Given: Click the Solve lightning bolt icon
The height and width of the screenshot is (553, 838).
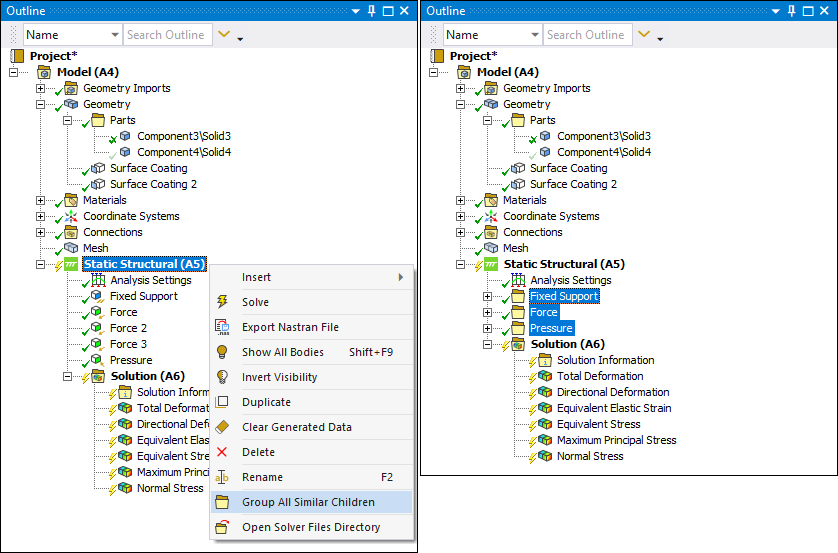Looking at the screenshot, I should click(x=222, y=302).
